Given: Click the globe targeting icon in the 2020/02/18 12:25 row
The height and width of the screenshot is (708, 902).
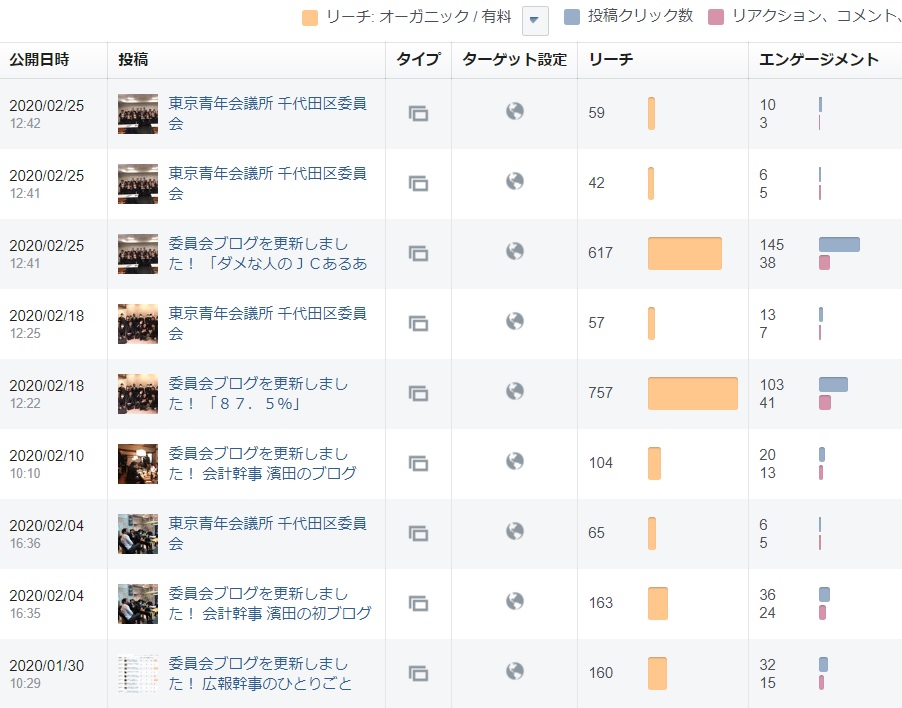Looking at the screenshot, I should click(515, 321).
